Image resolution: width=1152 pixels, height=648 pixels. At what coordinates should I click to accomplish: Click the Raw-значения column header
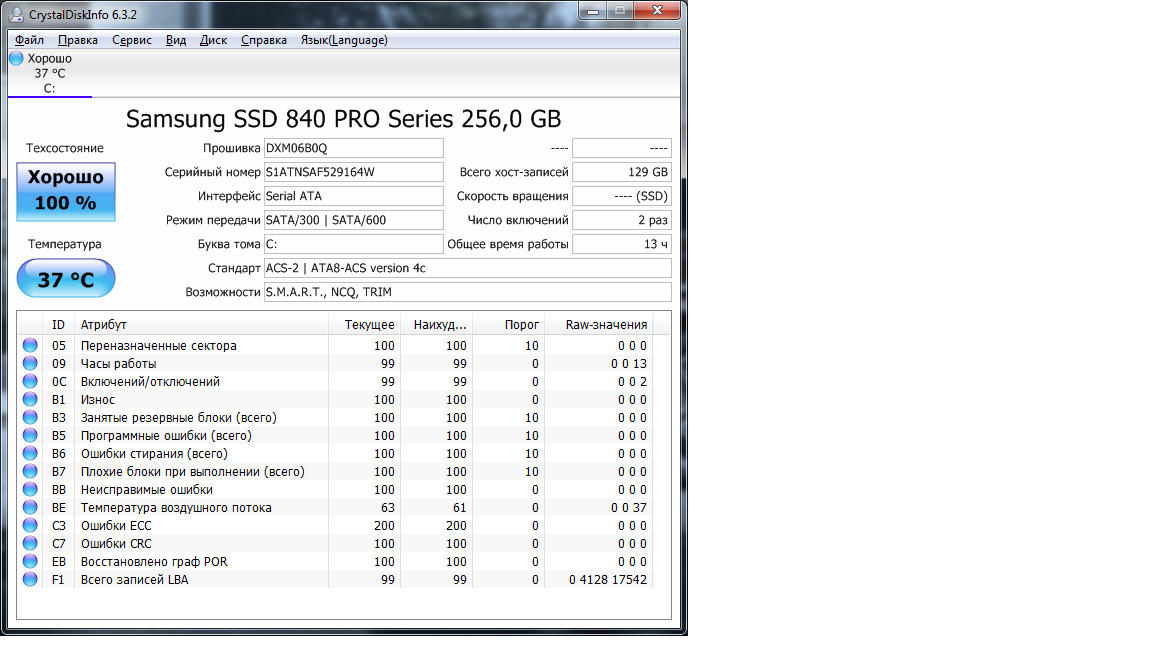pos(598,325)
